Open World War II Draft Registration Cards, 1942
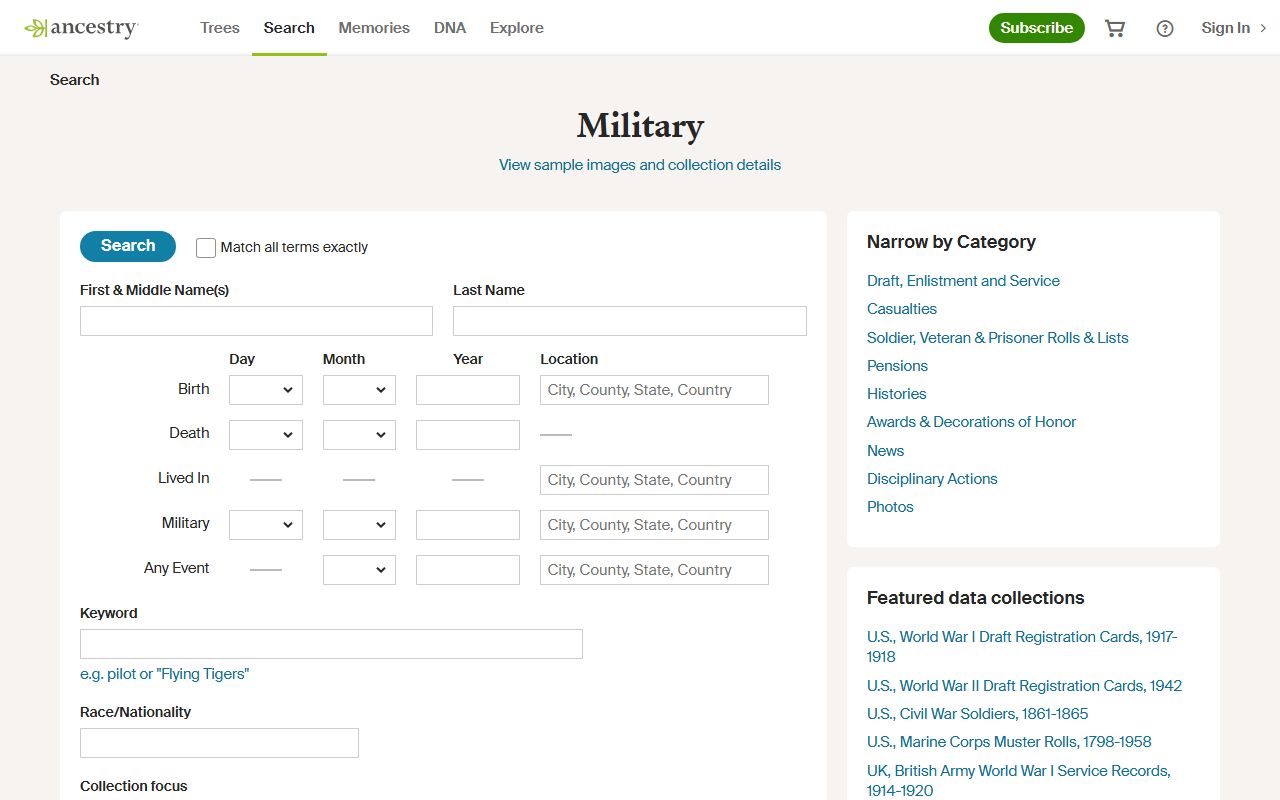Image resolution: width=1280 pixels, height=800 pixels. click(x=1024, y=686)
